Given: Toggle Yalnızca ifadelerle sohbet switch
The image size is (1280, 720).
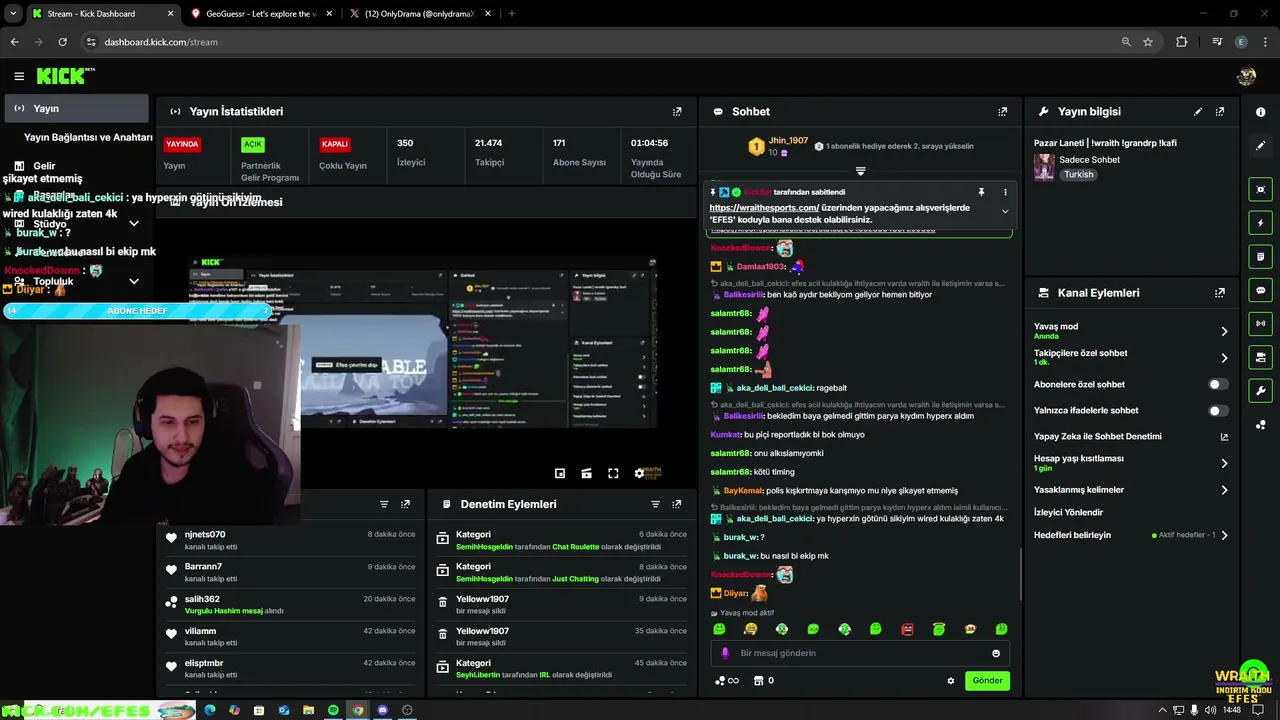Looking at the screenshot, I should 1217,411.
